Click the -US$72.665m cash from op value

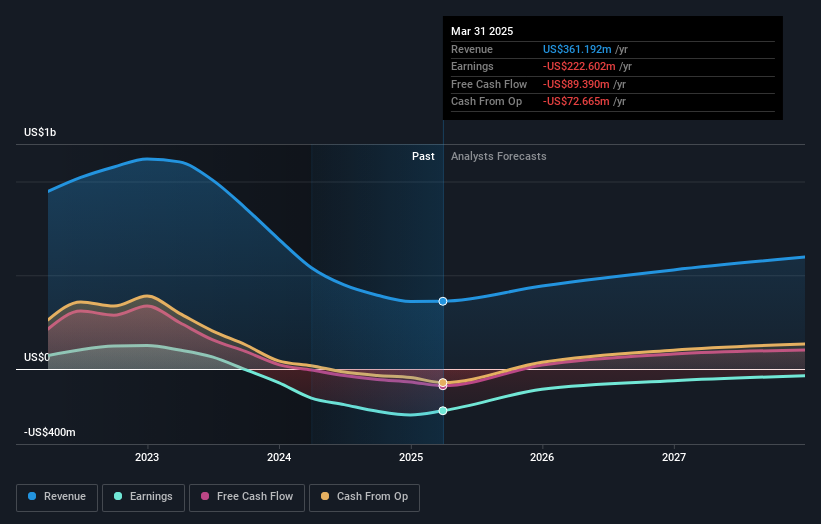click(576, 102)
